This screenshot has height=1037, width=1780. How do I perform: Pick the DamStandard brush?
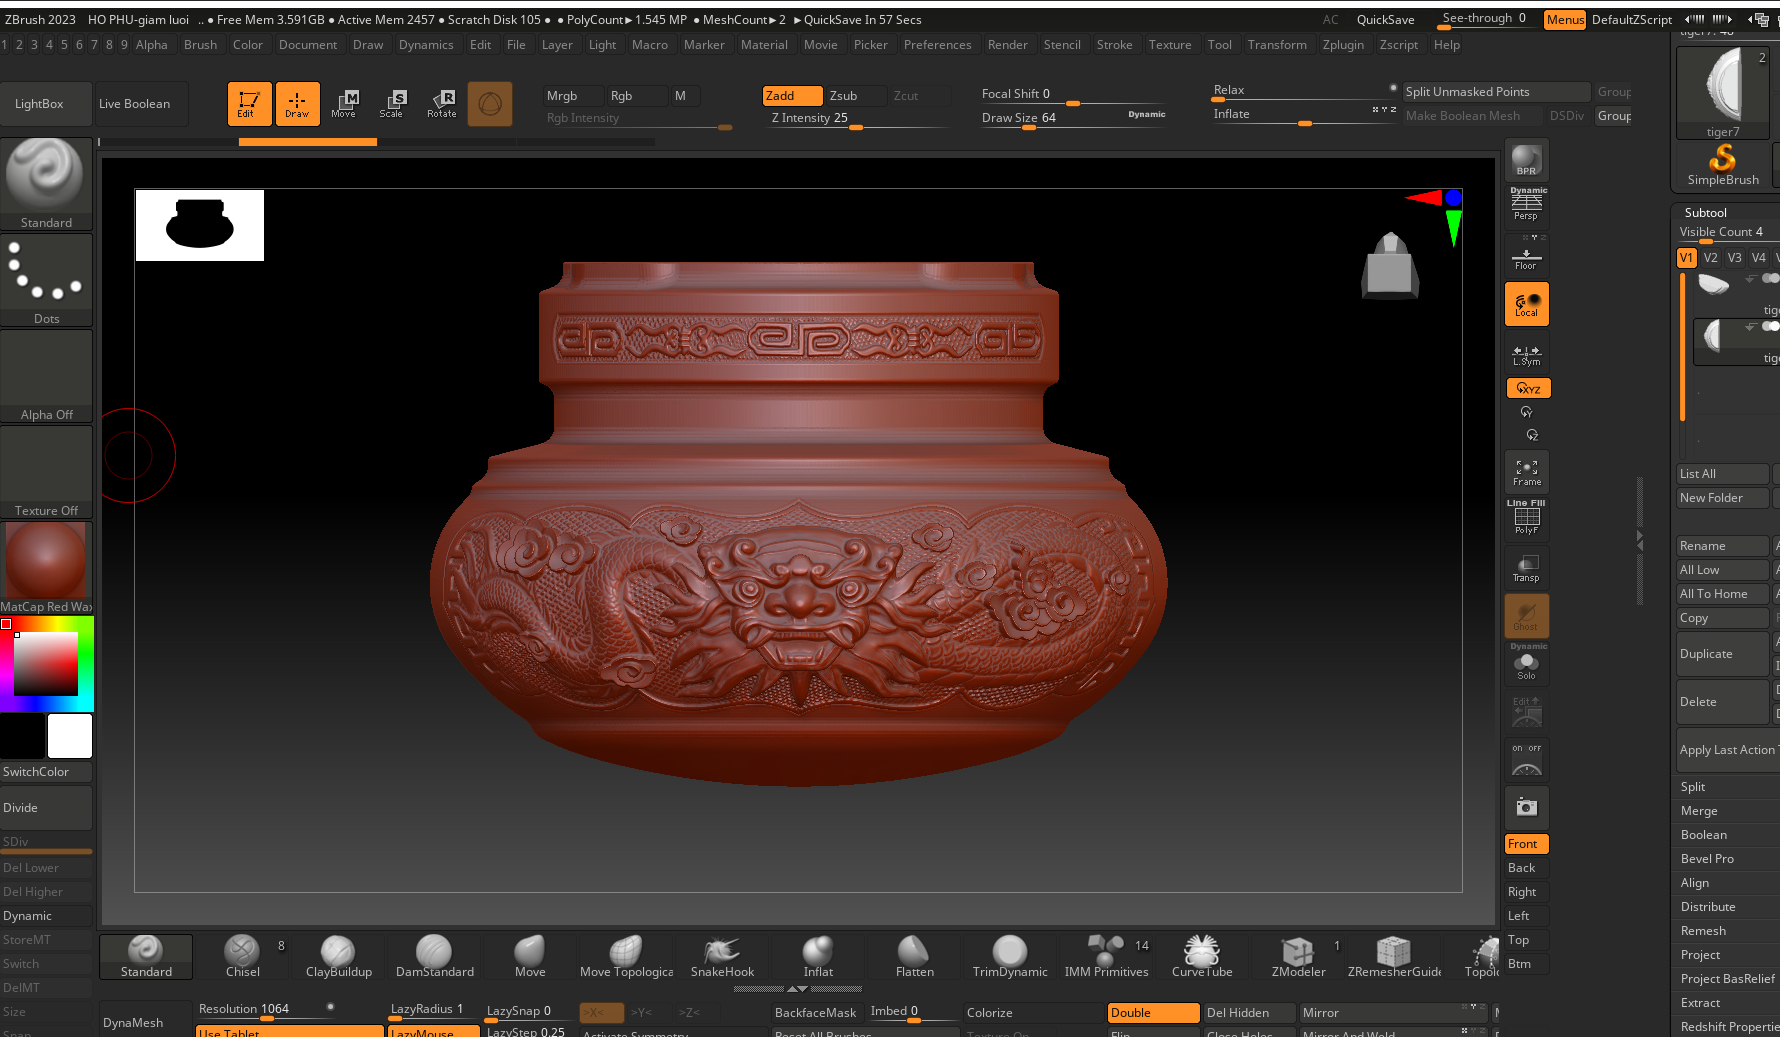434,955
